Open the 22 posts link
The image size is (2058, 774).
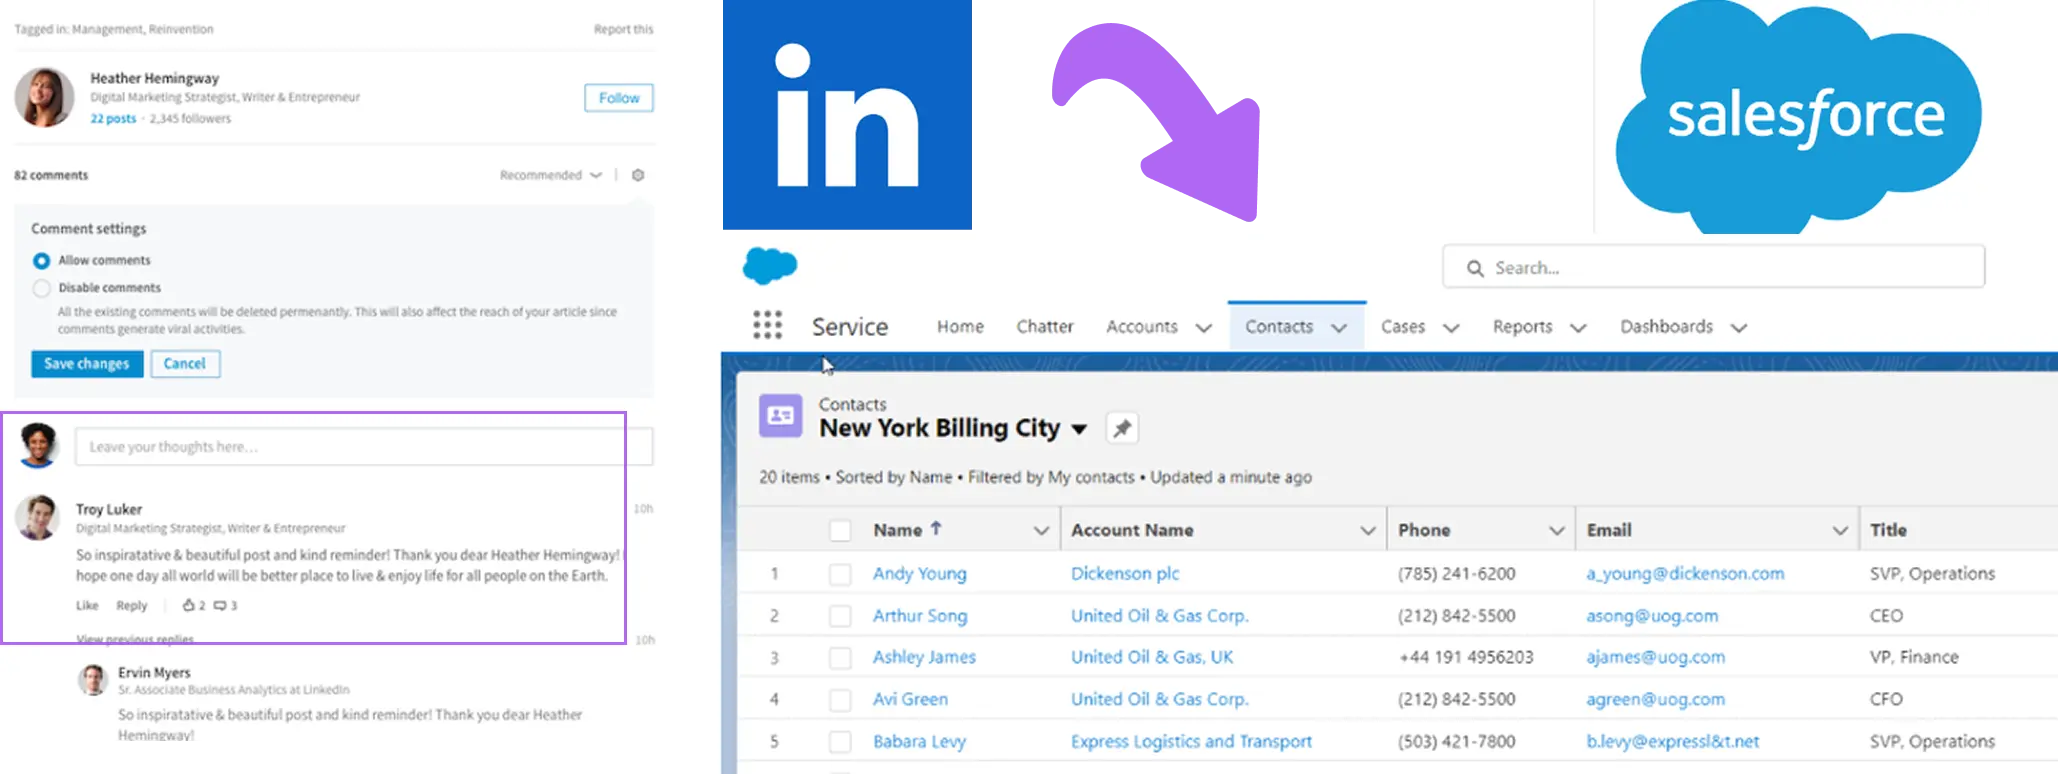tap(113, 118)
